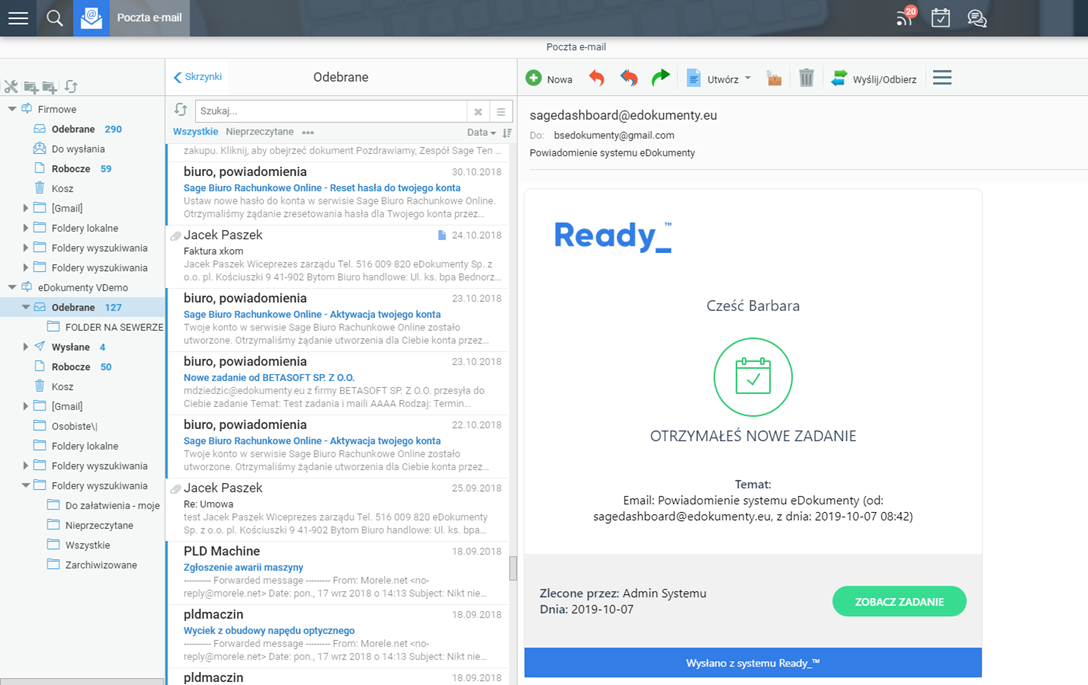Open the Data sort dropdown
1088x685 pixels.
(x=482, y=133)
